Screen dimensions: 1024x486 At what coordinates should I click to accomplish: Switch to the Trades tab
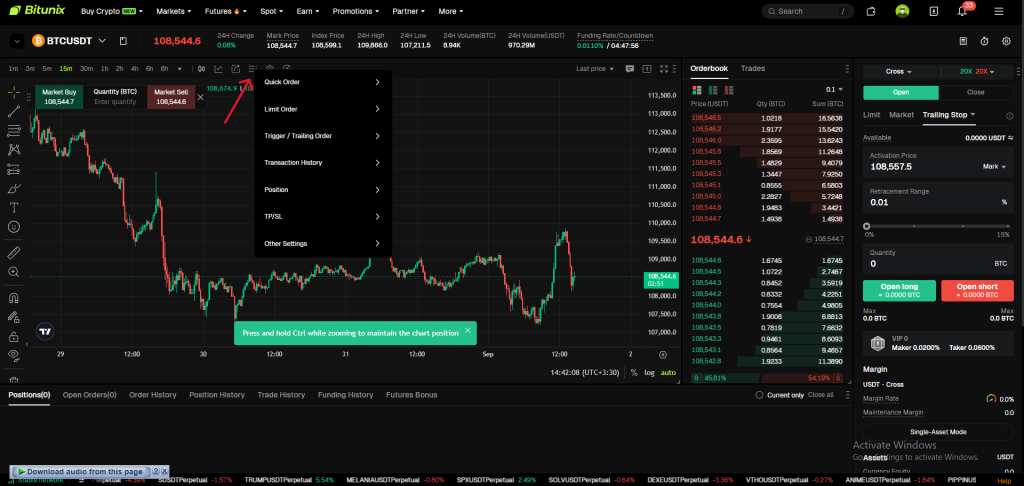coord(752,68)
